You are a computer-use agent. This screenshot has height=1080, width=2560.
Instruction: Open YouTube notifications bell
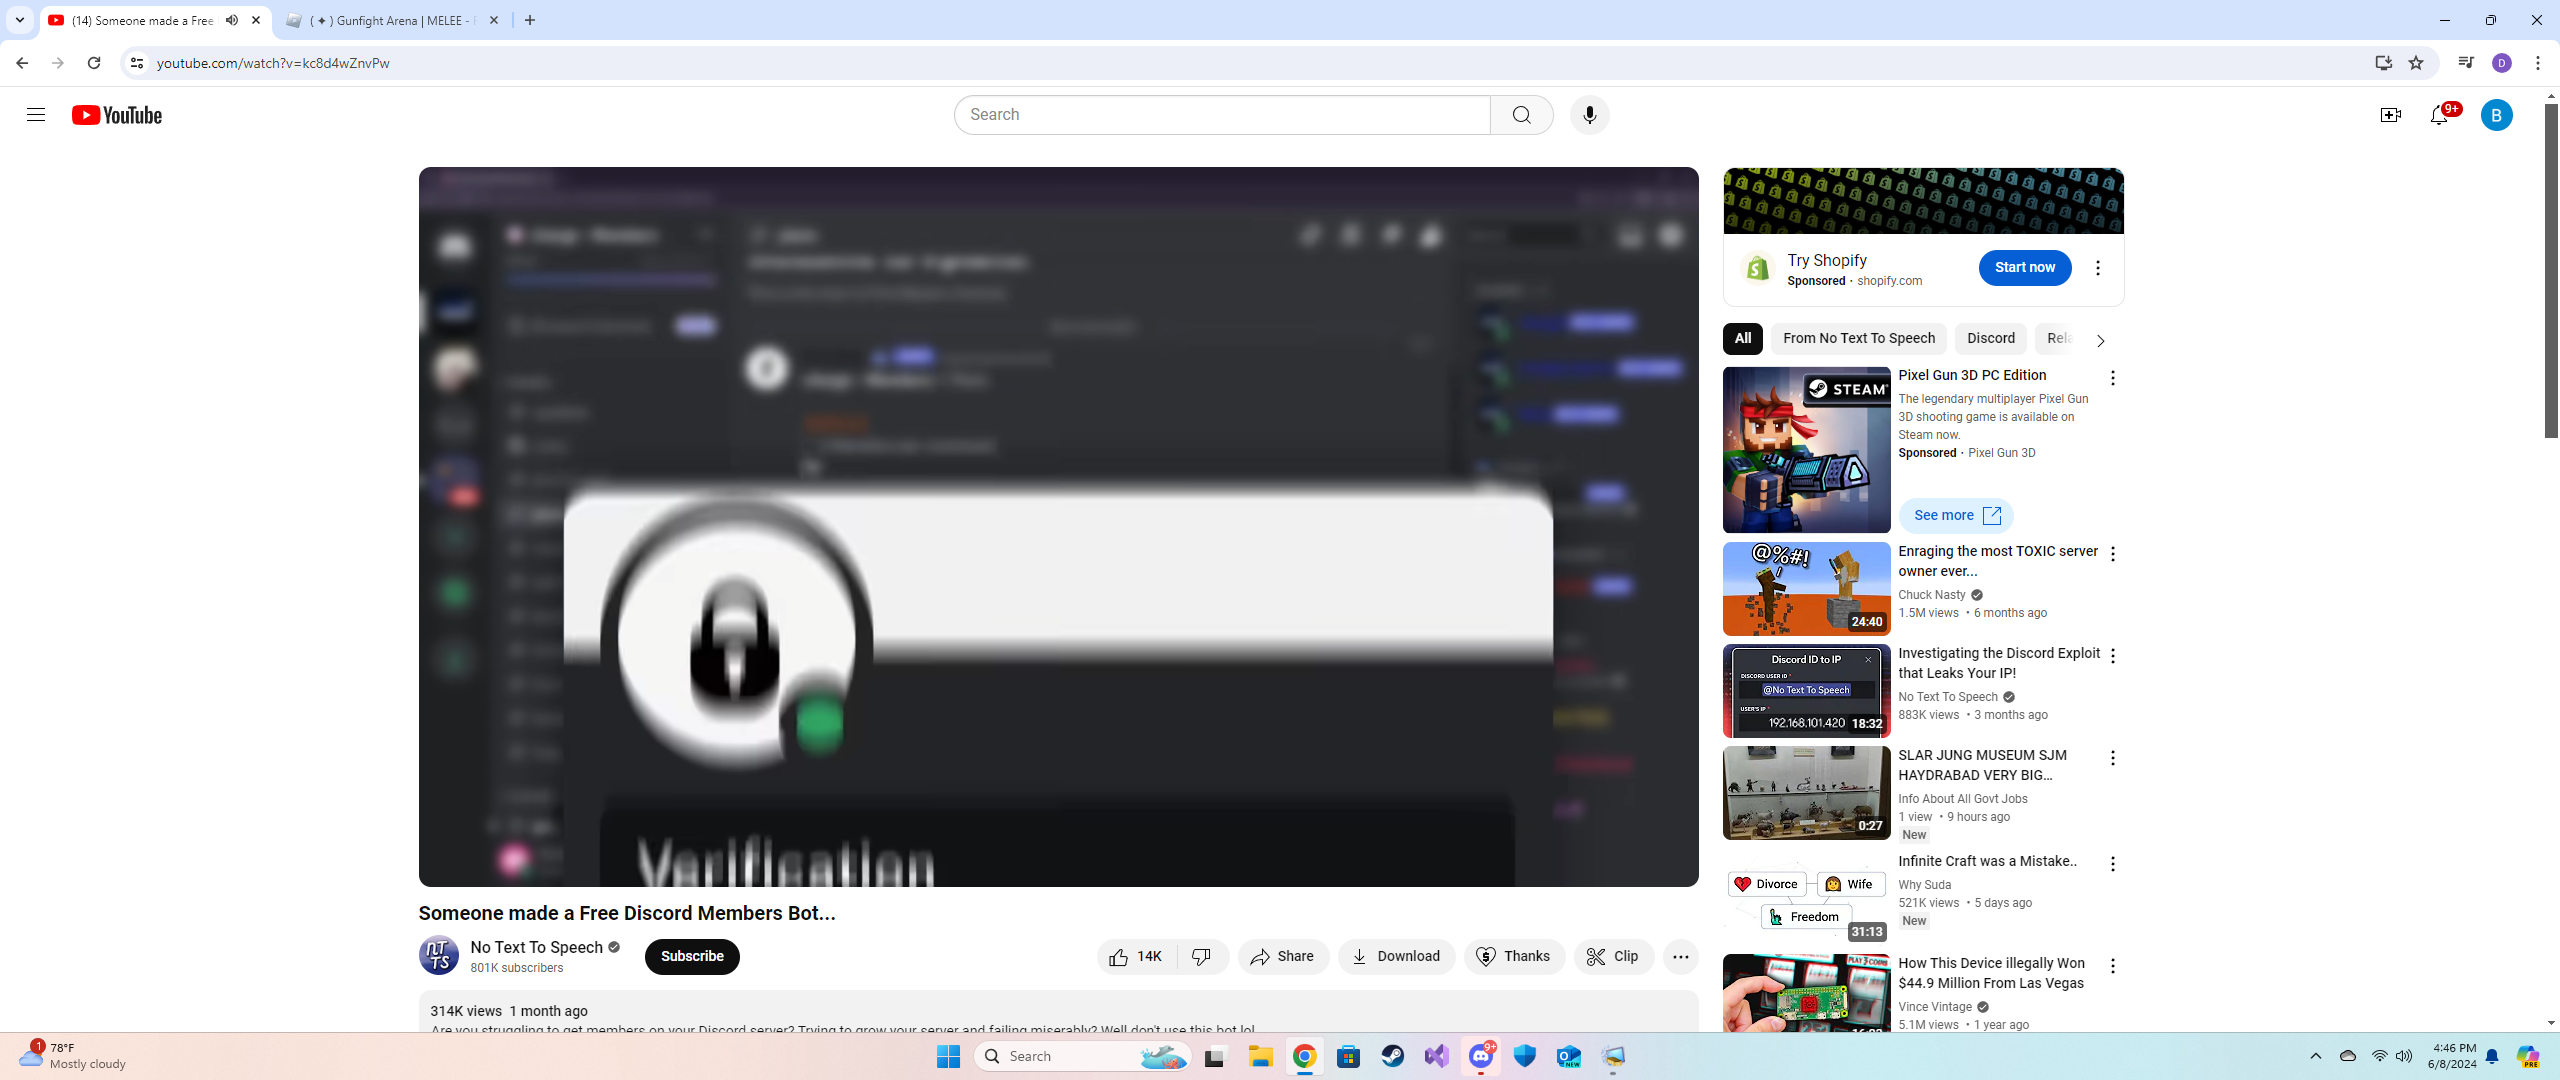pos(2439,116)
